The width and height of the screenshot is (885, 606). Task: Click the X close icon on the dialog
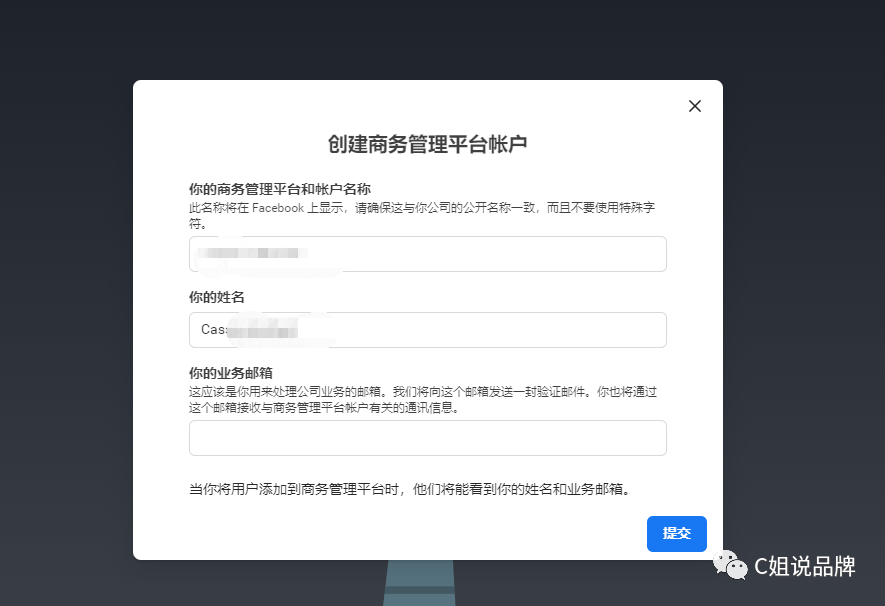pyautogui.click(x=694, y=105)
